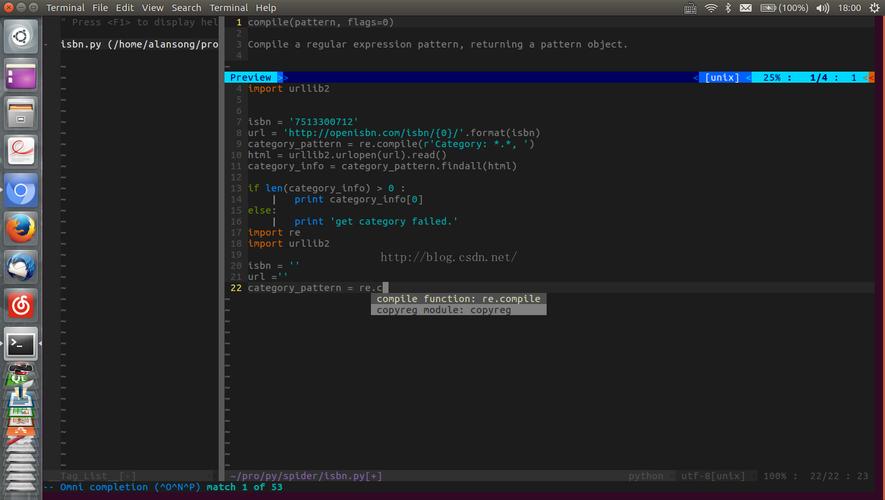Click 'import urllib2' on line 18

[288, 243]
